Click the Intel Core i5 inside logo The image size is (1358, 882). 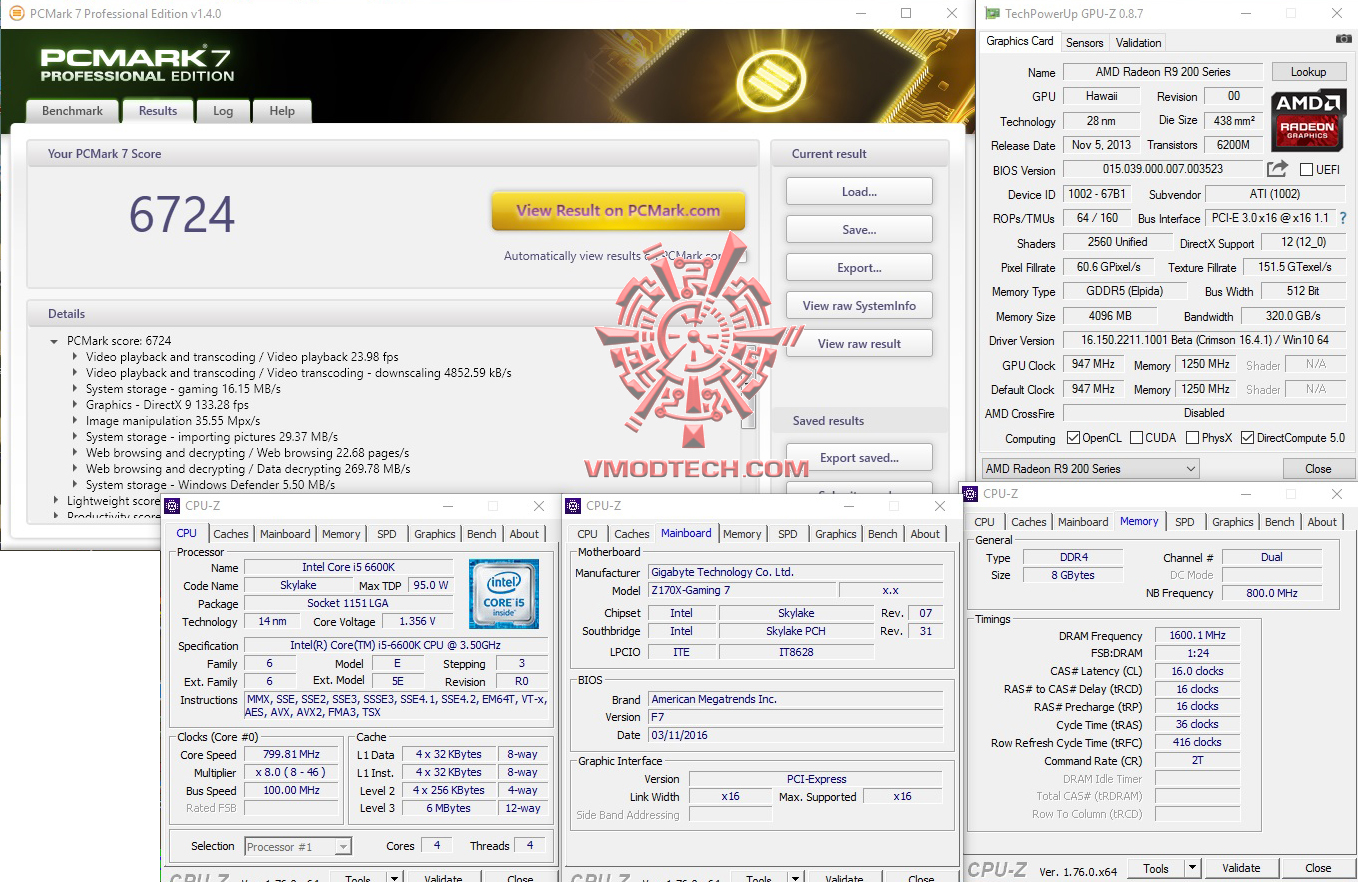click(x=504, y=594)
